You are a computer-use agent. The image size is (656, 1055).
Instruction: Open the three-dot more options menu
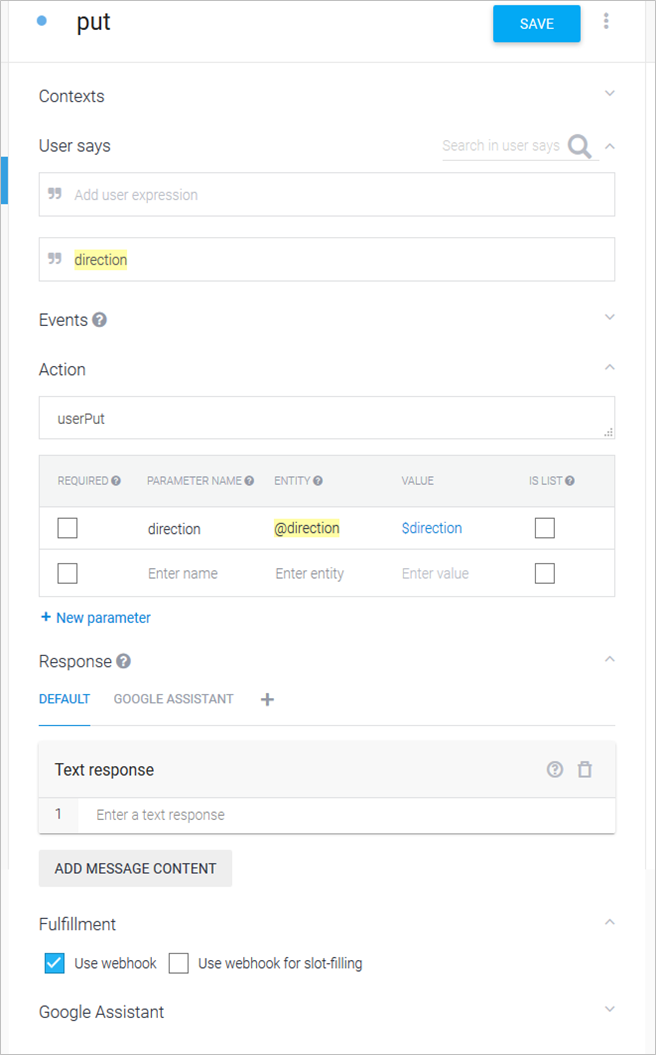[606, 22]
